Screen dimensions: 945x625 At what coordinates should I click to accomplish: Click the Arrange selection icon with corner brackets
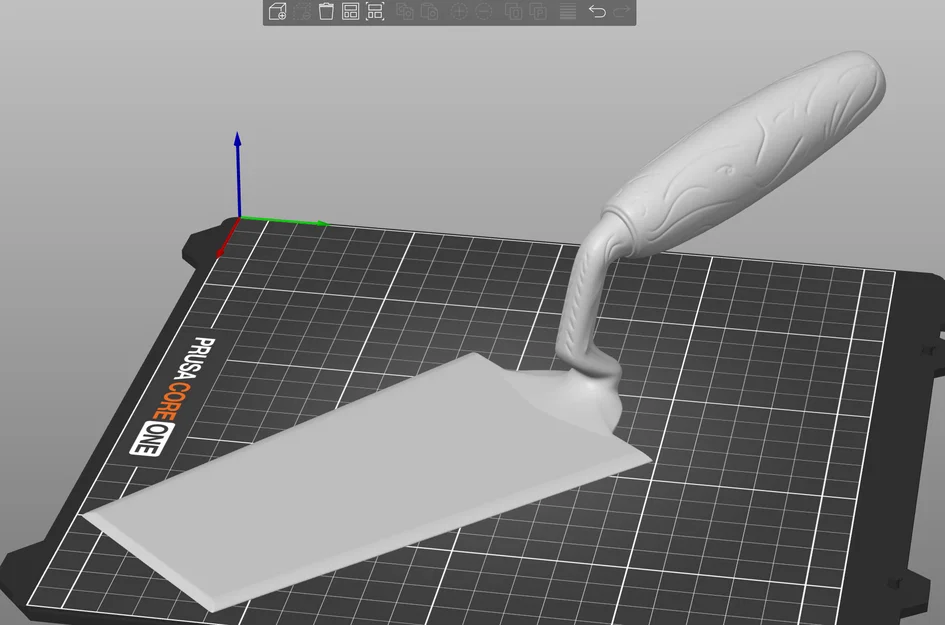(375, 11)
